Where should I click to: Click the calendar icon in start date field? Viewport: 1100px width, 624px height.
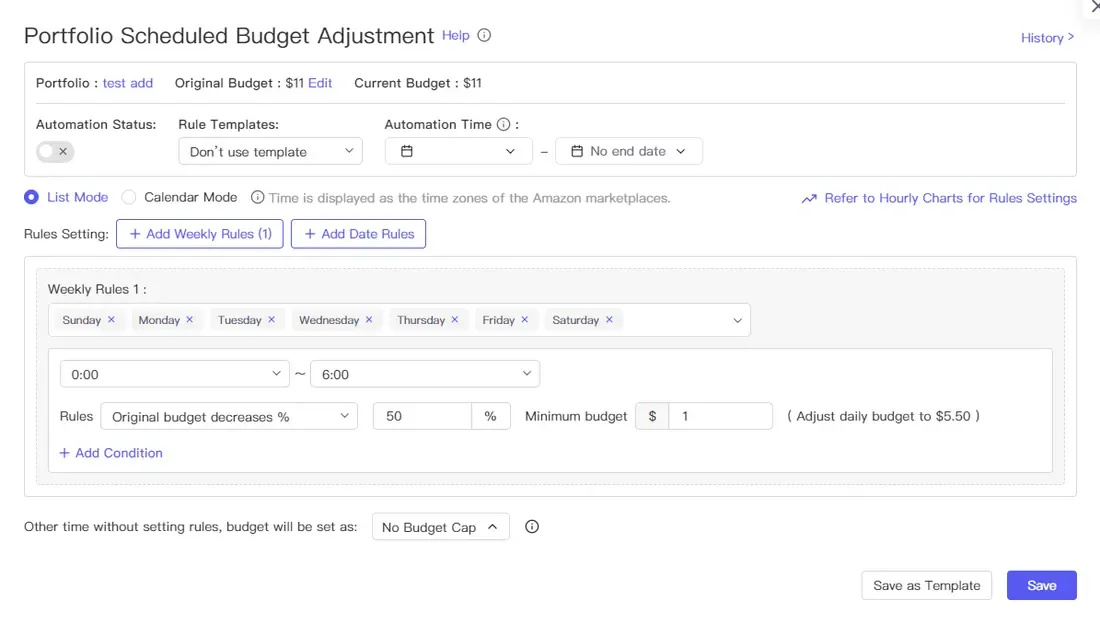407,151
